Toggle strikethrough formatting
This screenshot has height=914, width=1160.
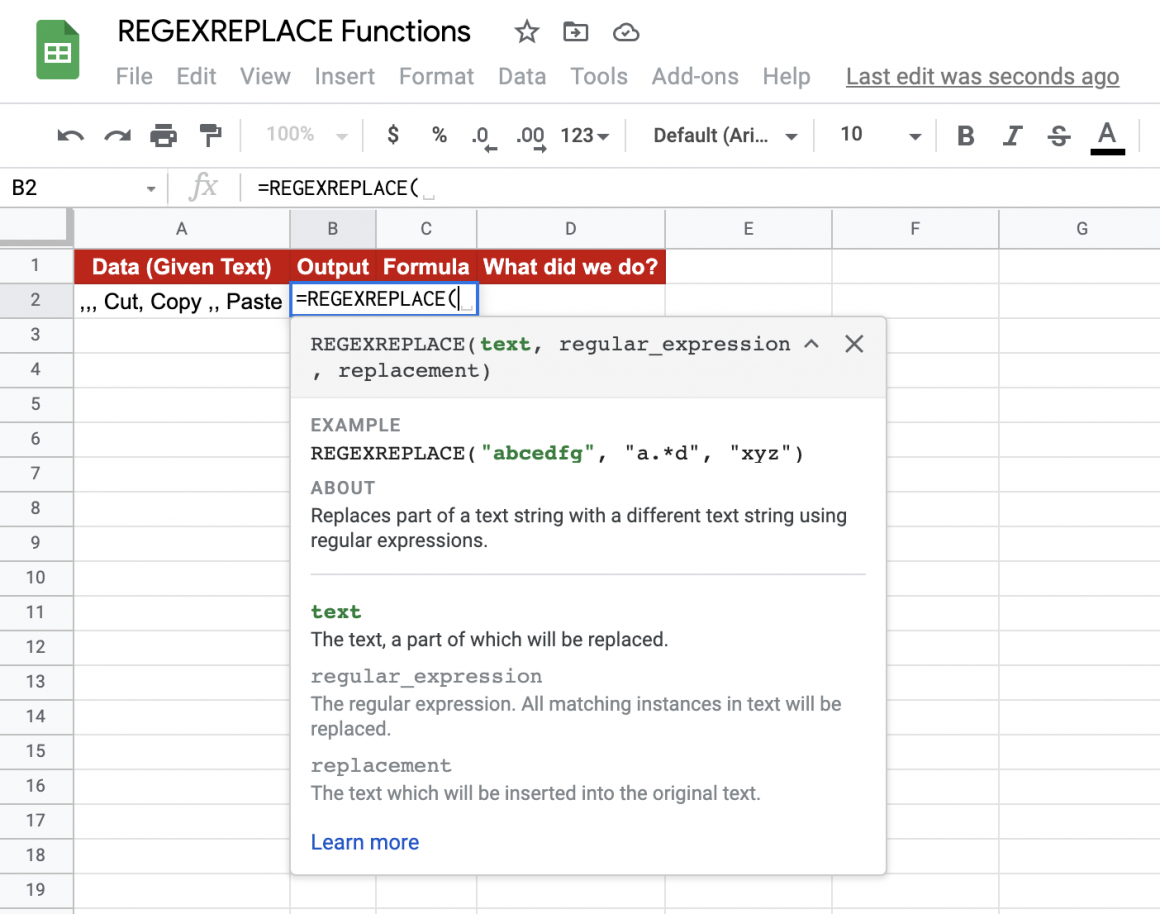1058,135
